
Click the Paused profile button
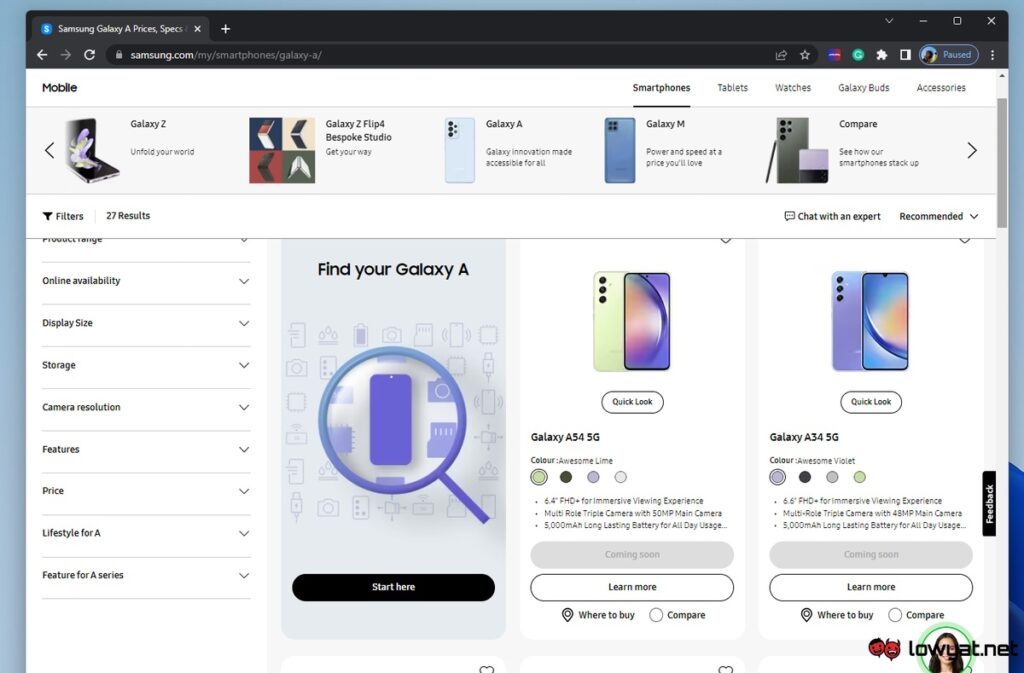[949, 55]
